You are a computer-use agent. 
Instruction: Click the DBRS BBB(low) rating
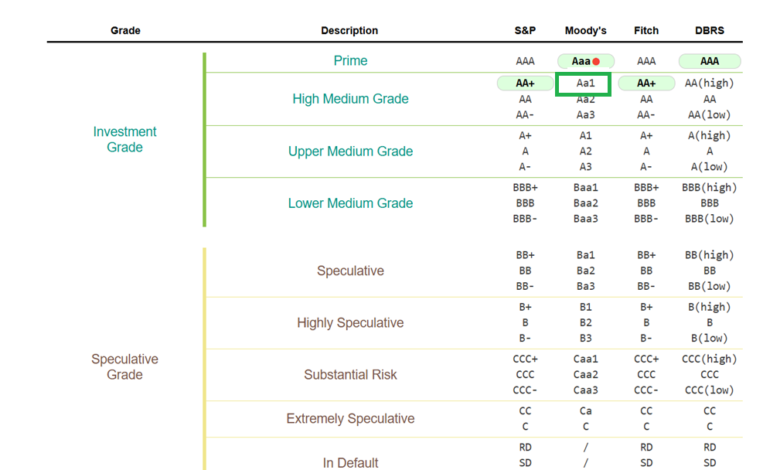[709, 218]
